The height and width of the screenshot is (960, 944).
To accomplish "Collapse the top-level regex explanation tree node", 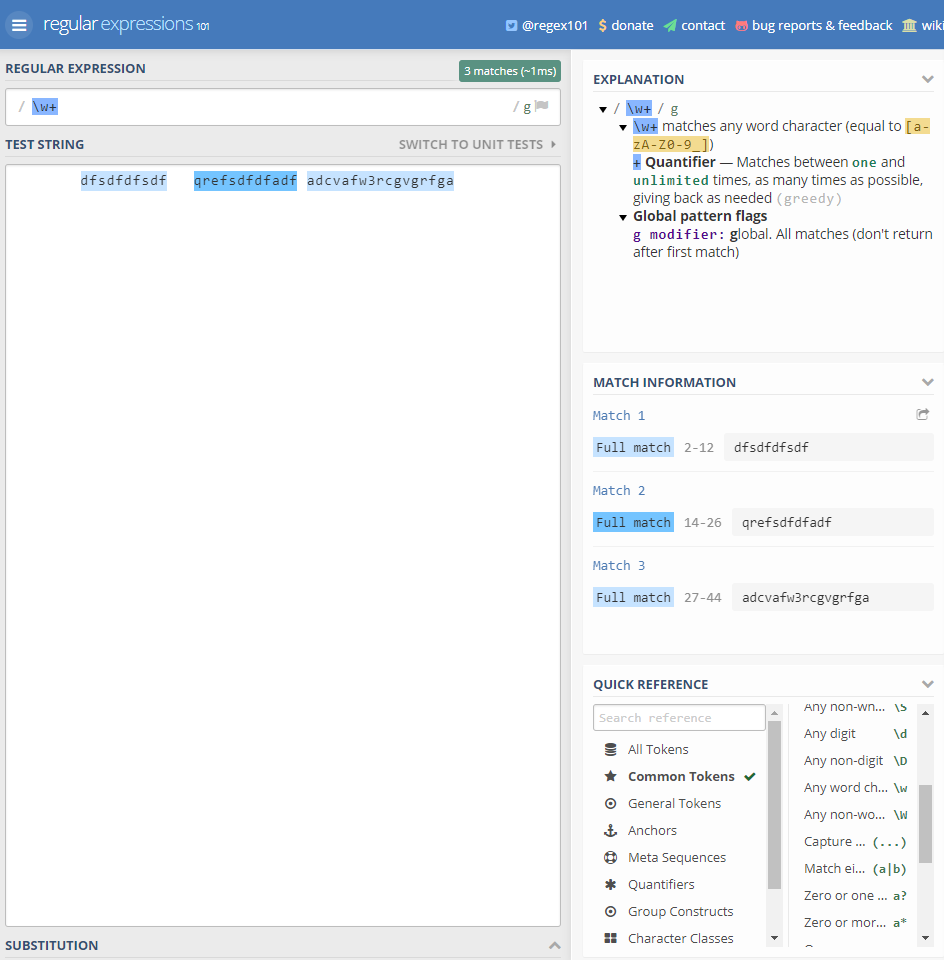I will pyautogui.click(x=603, y=109).
